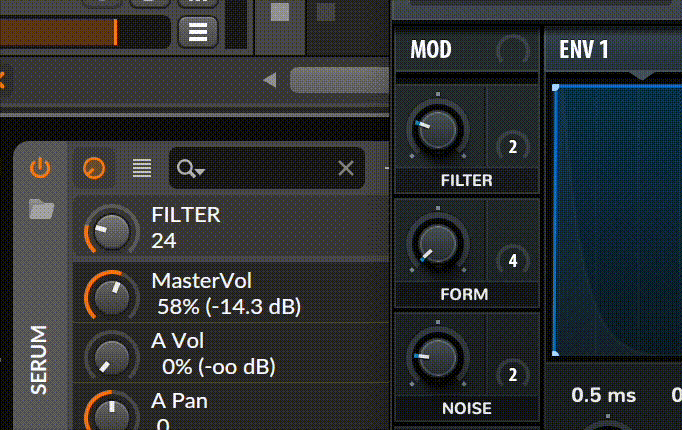
Task: Click the NOISE macro knob
Action: (438, 357)
